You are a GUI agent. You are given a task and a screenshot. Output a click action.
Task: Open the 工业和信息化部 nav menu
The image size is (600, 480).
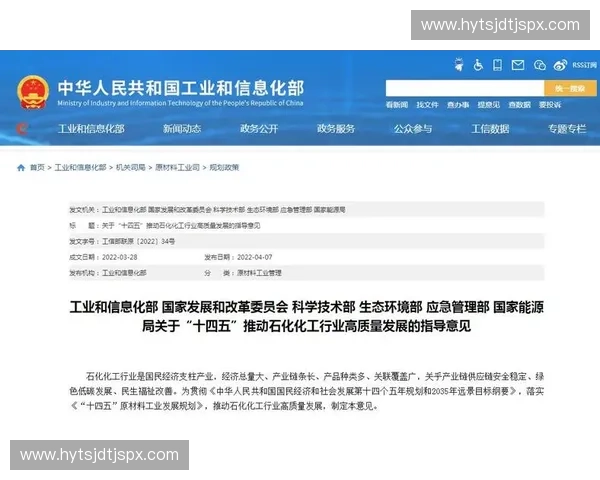point(91,129)
